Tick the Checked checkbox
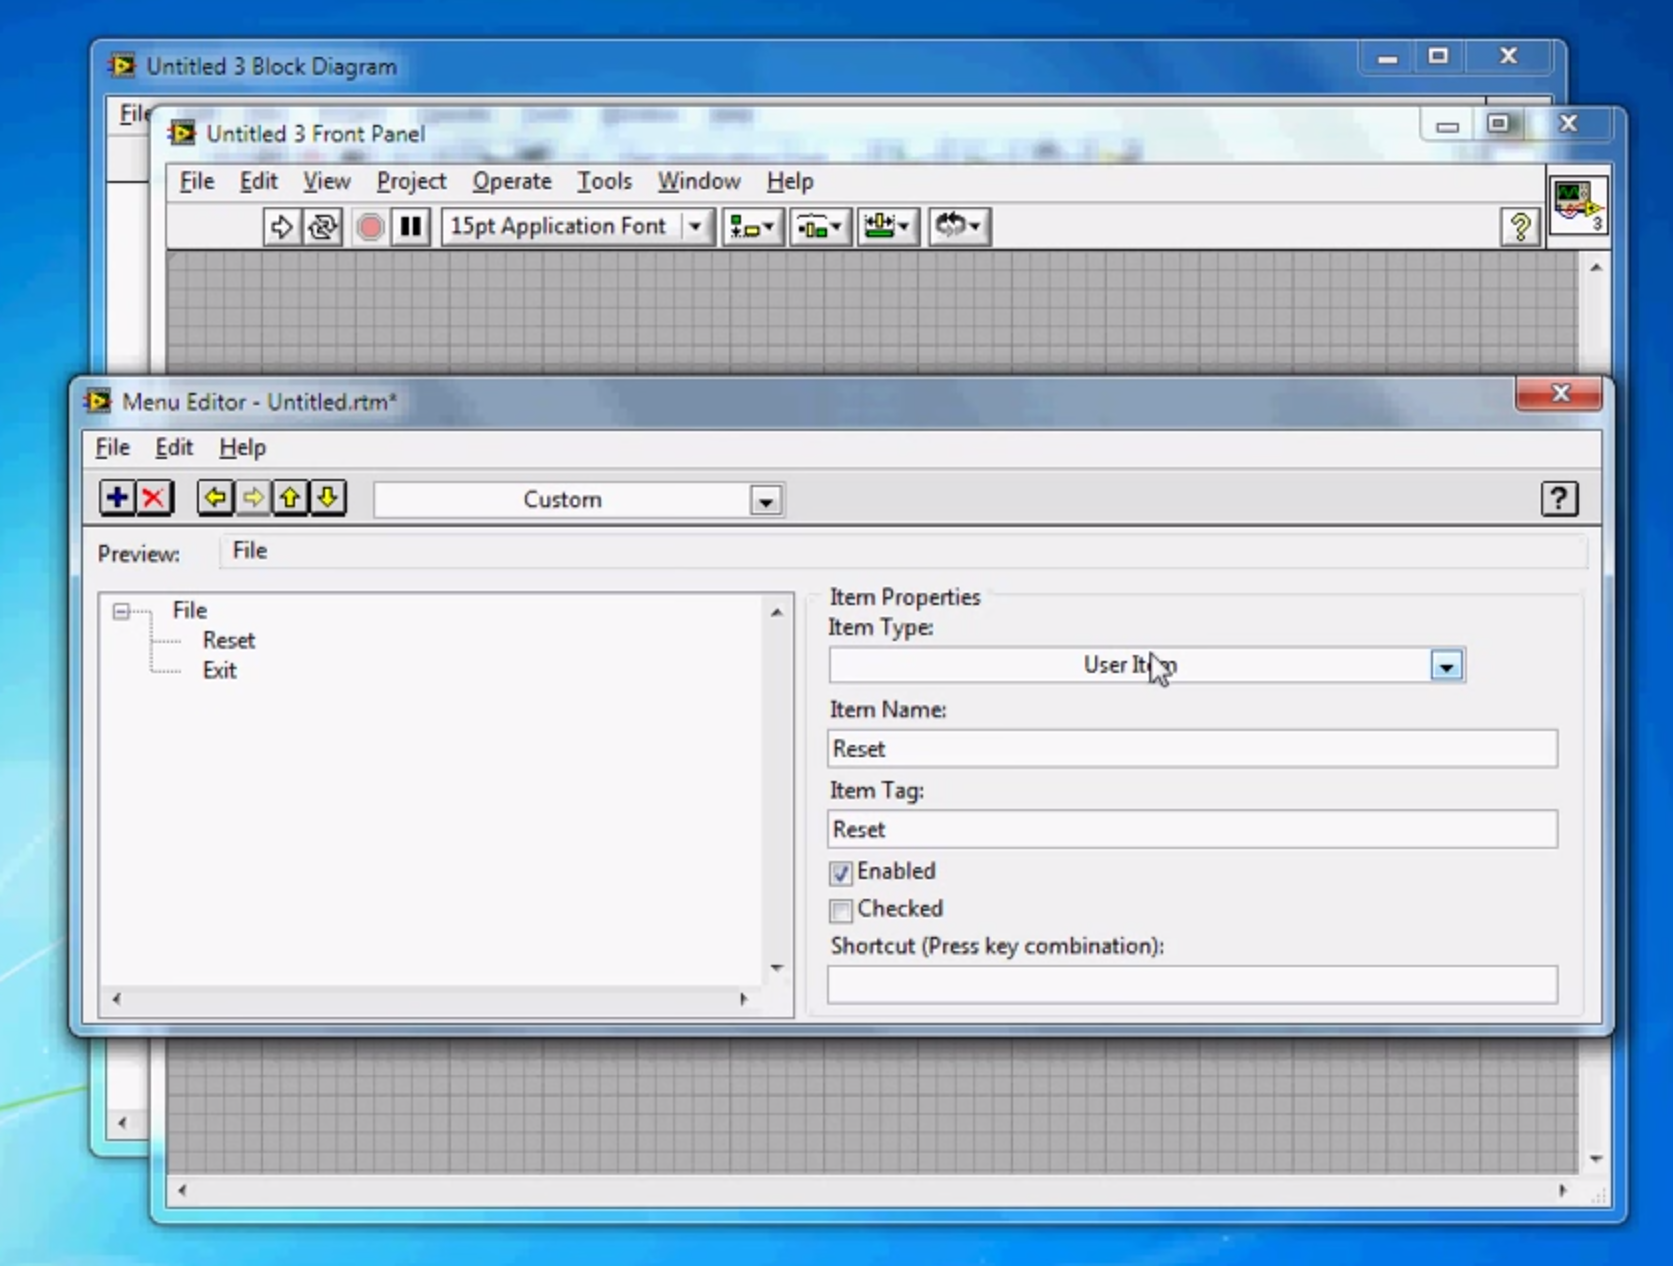1673x1266 pixels. click(x=841, y=910)
